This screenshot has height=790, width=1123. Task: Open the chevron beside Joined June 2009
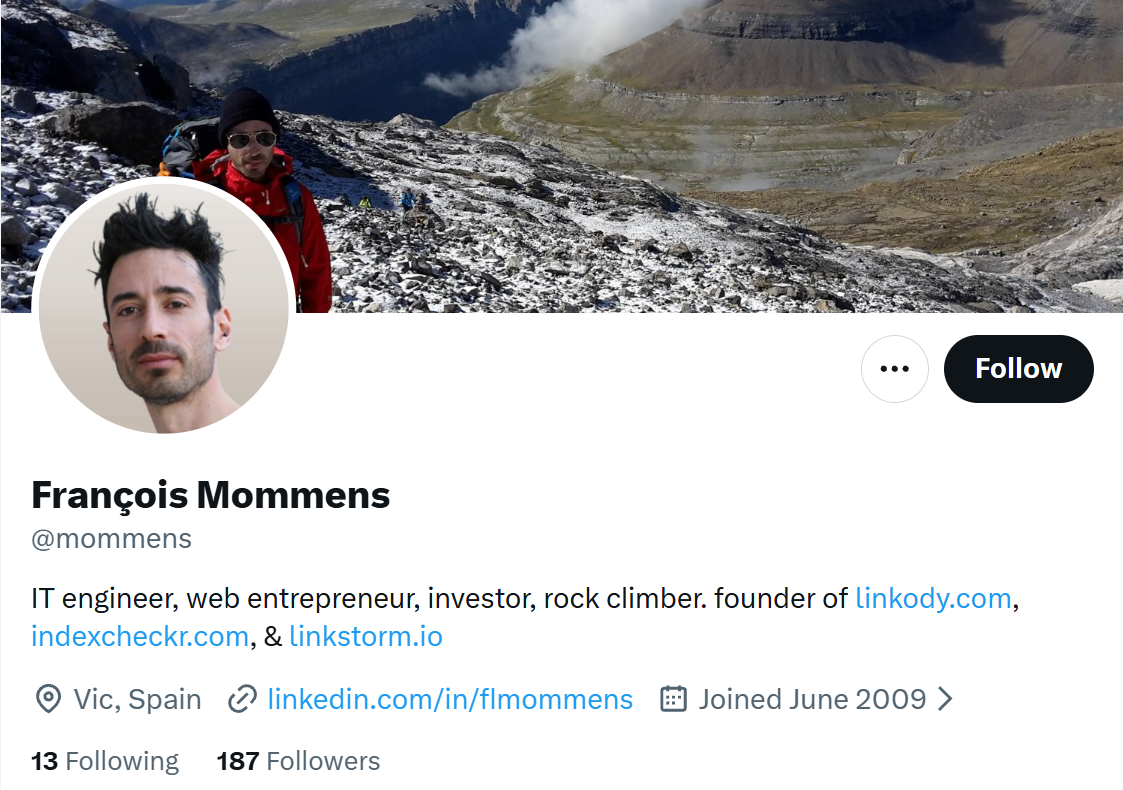(x=944, y=699)
